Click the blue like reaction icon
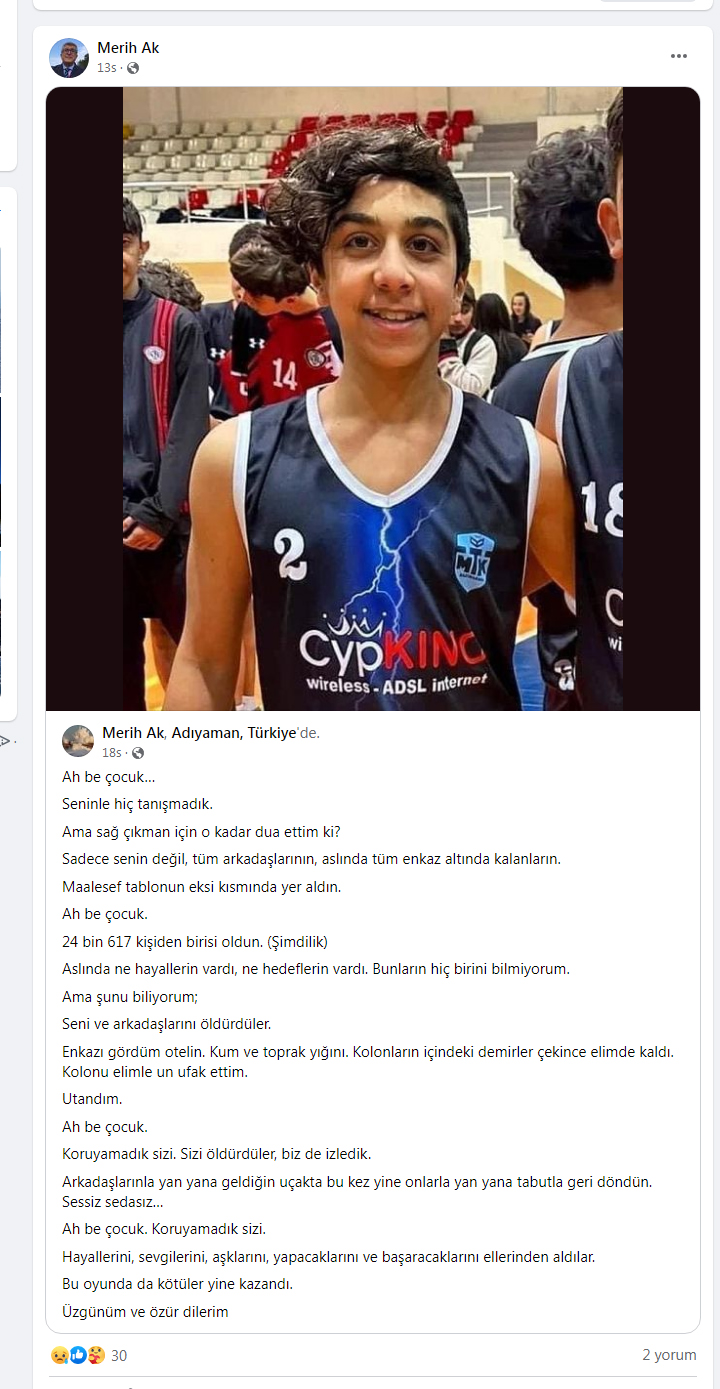 point(78,1356)
